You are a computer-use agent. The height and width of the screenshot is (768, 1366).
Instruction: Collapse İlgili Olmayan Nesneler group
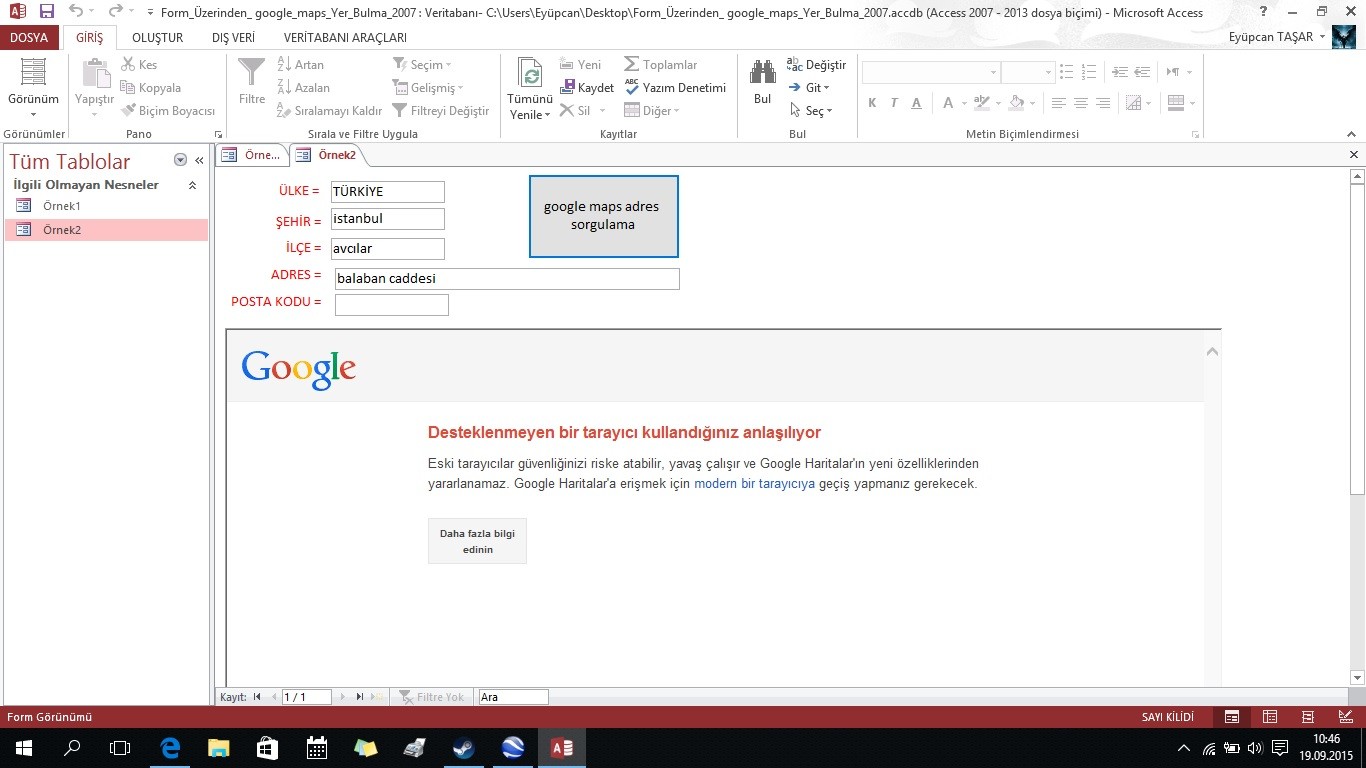pos(192,185)
